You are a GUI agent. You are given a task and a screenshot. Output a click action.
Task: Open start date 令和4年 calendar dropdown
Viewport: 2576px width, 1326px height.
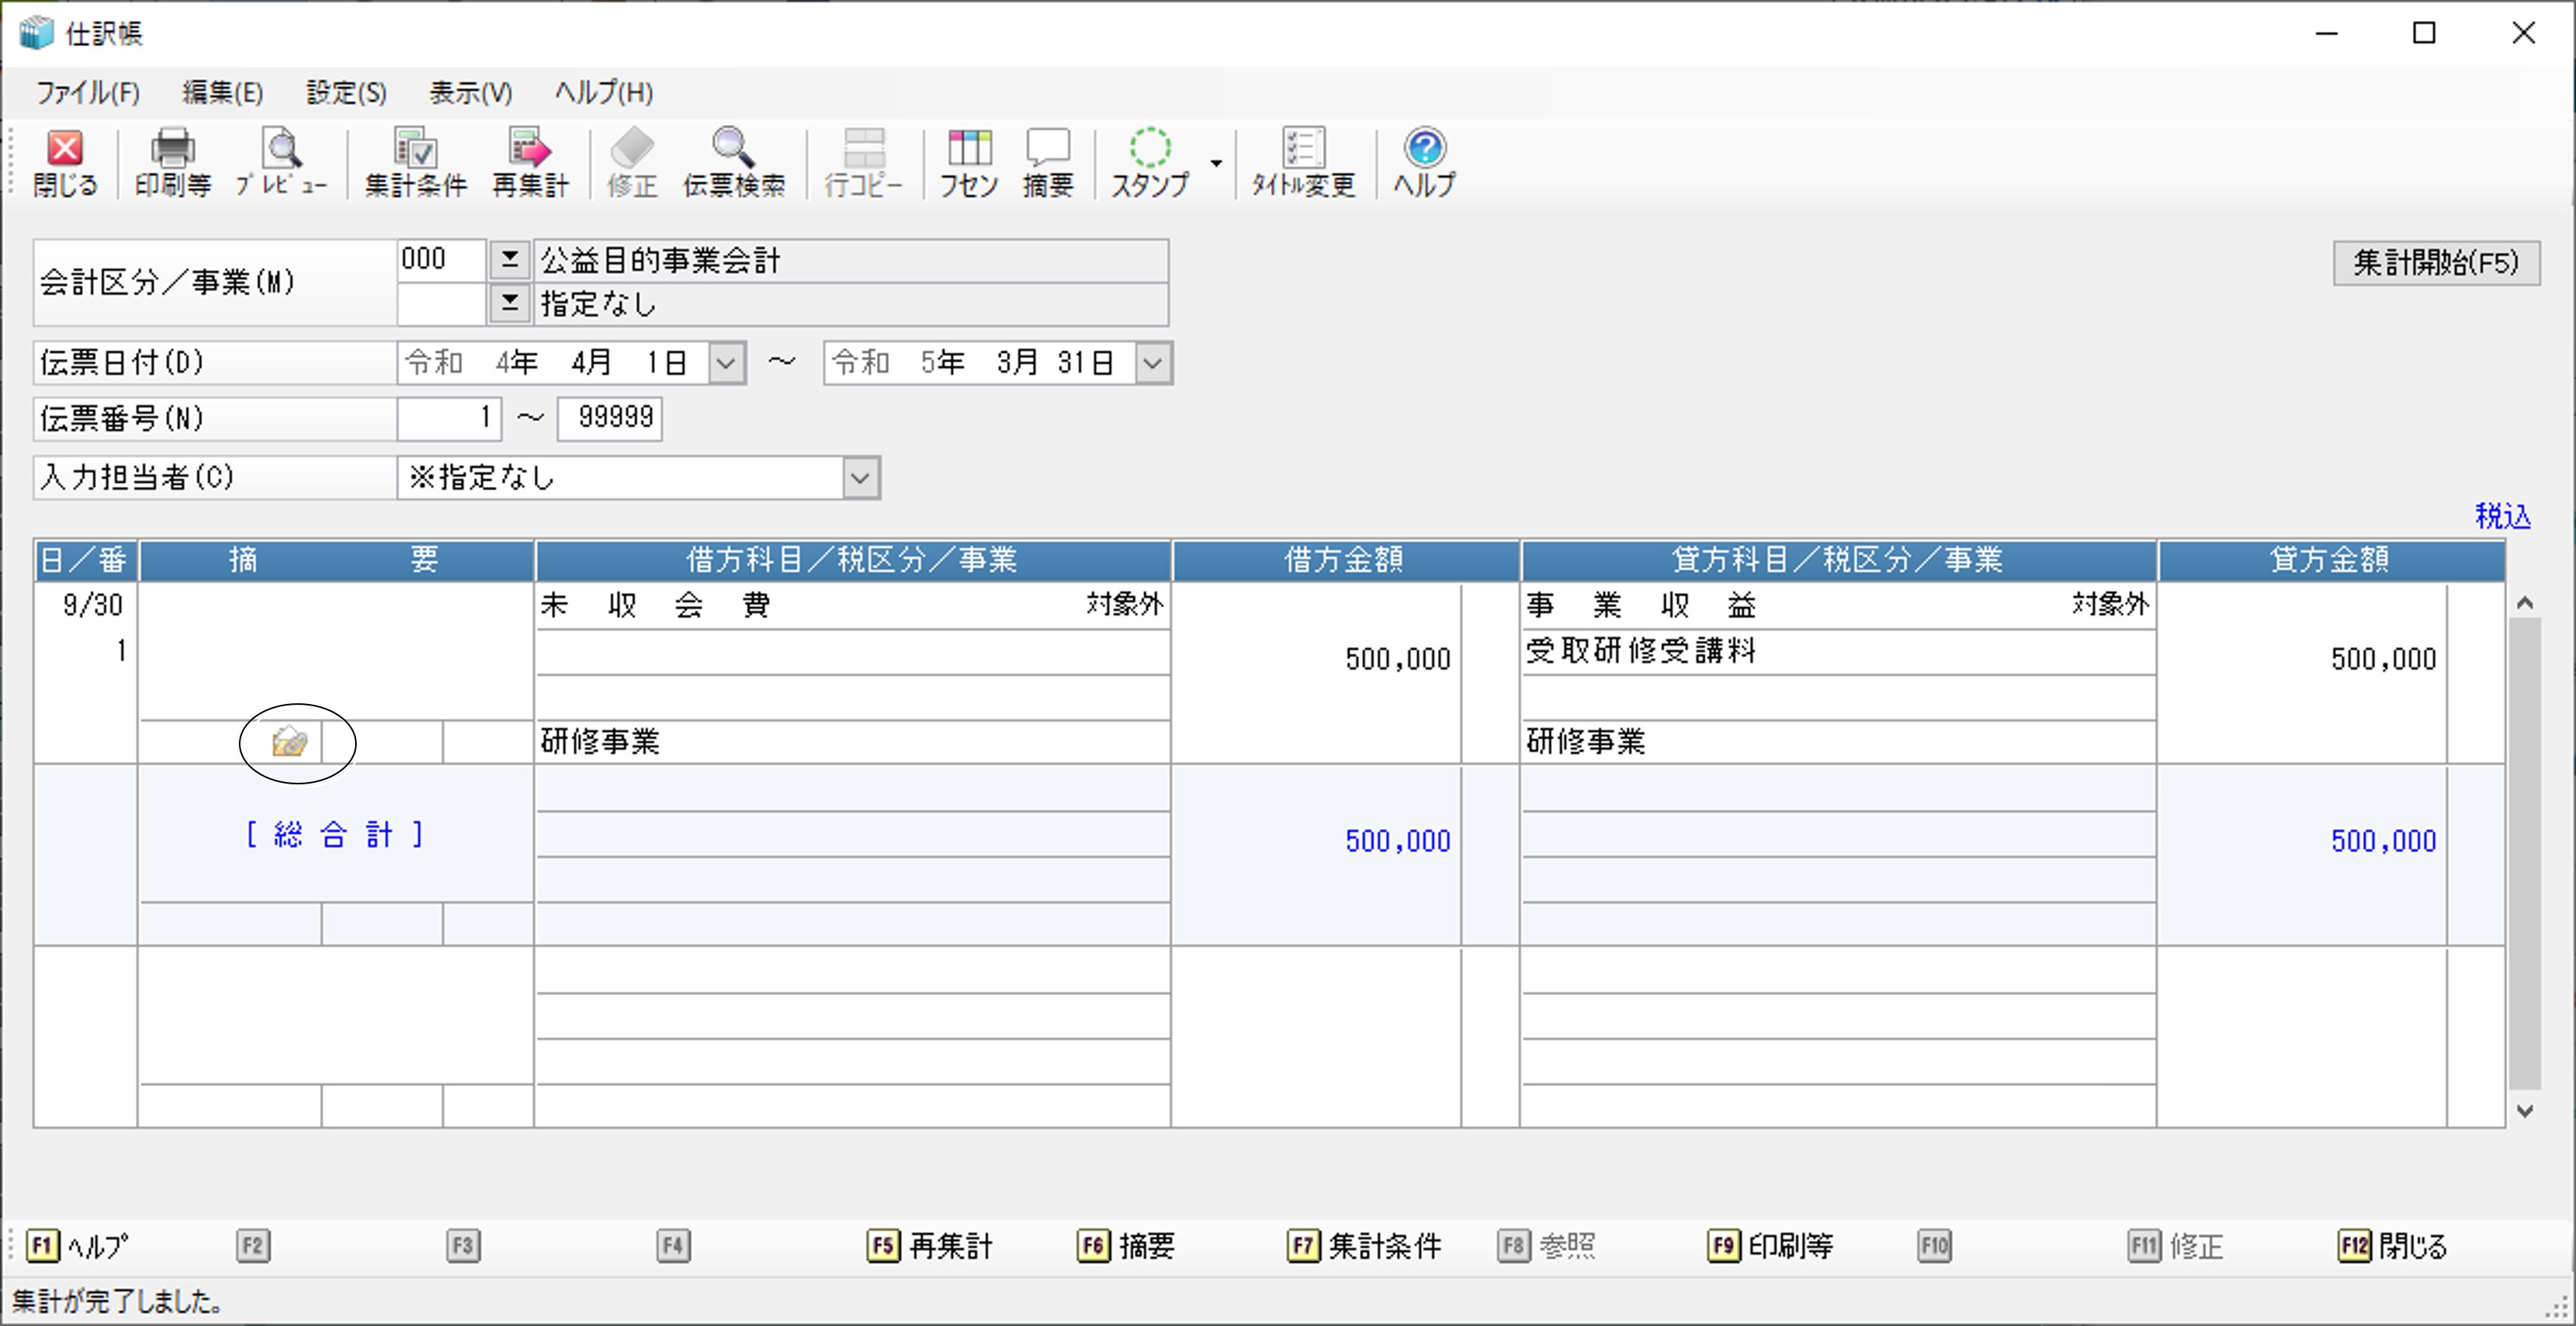tap(727, 363)
